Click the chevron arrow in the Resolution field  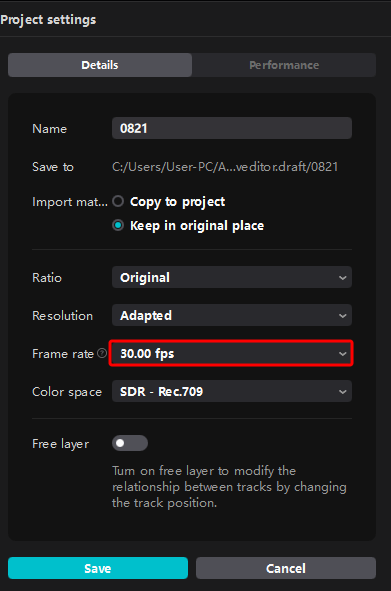coord(342,315)
